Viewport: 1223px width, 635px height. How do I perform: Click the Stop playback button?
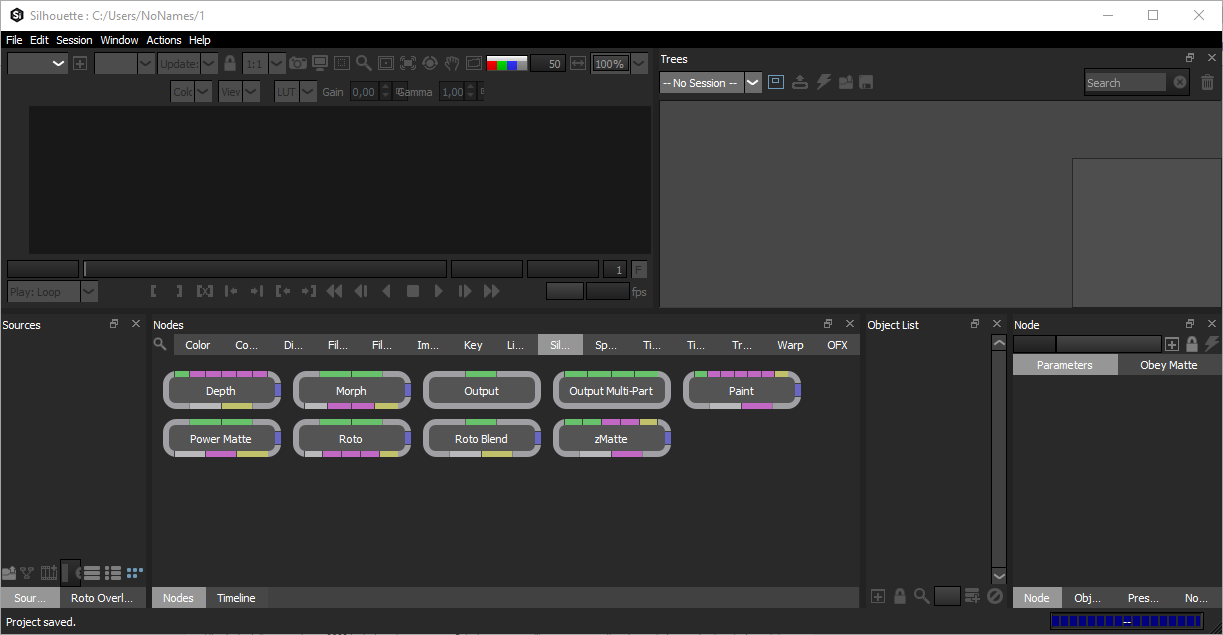(x=413, y=291)
